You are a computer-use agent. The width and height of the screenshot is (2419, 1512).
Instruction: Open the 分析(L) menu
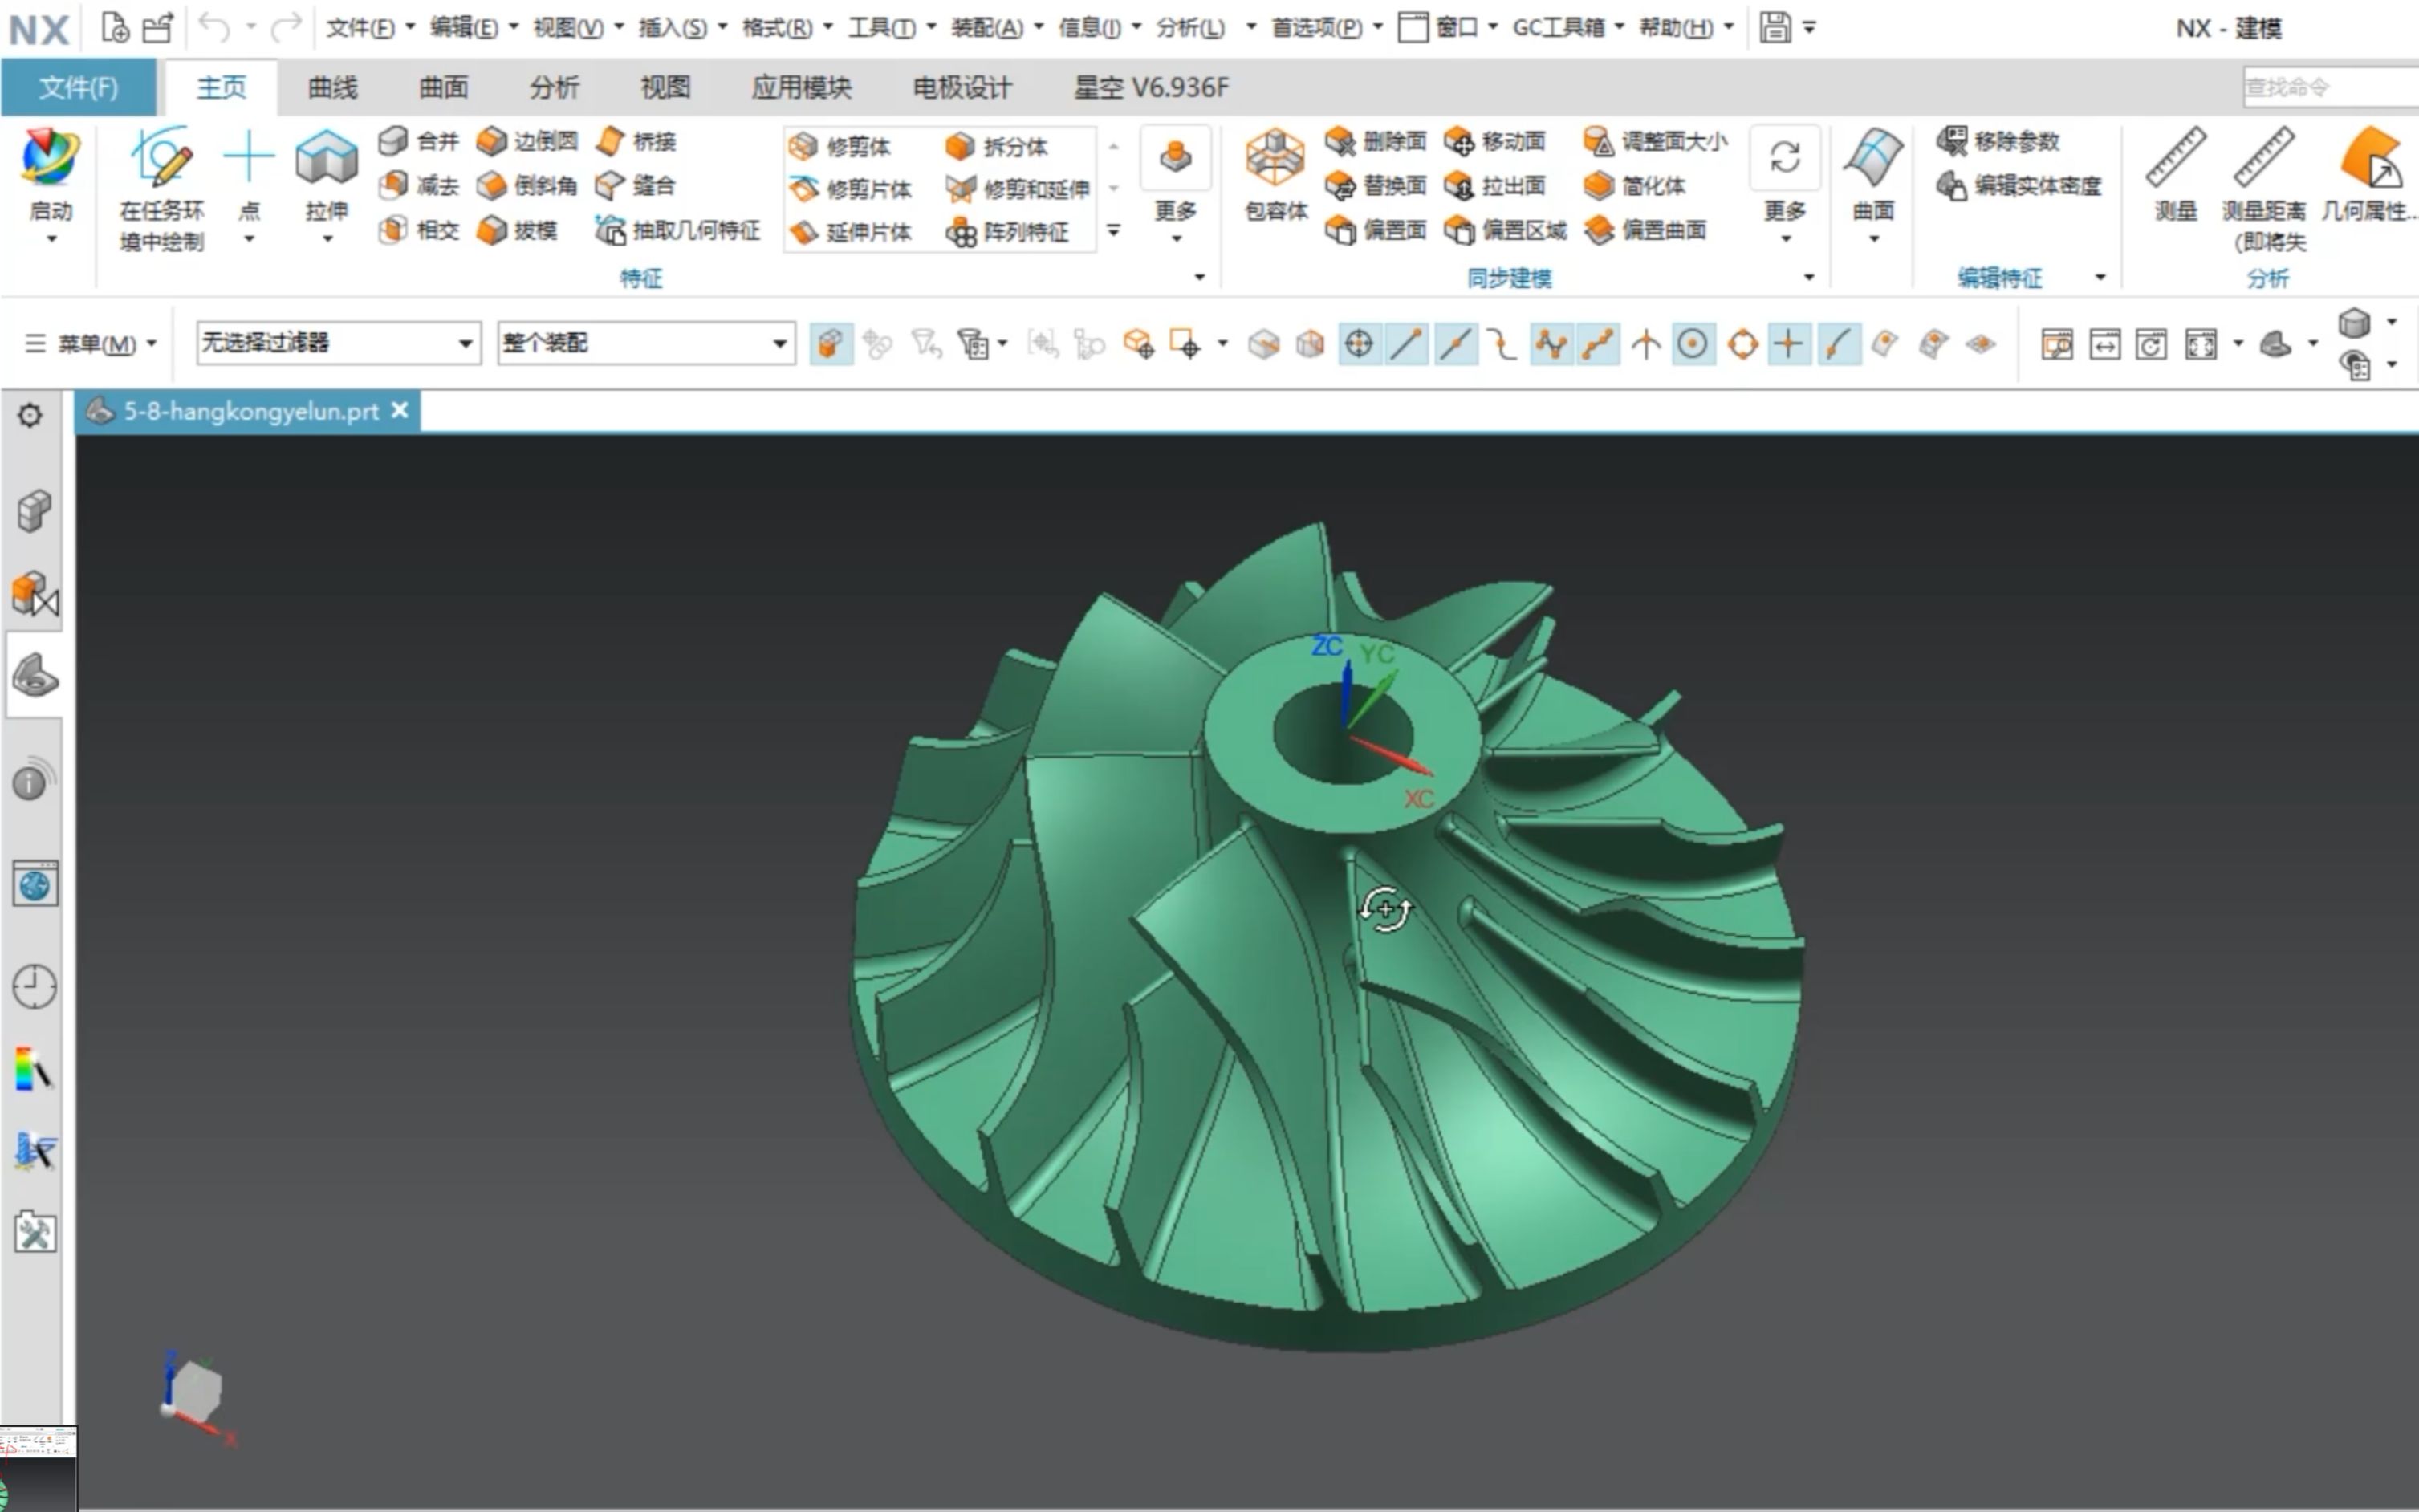(x=1190, y=28)
